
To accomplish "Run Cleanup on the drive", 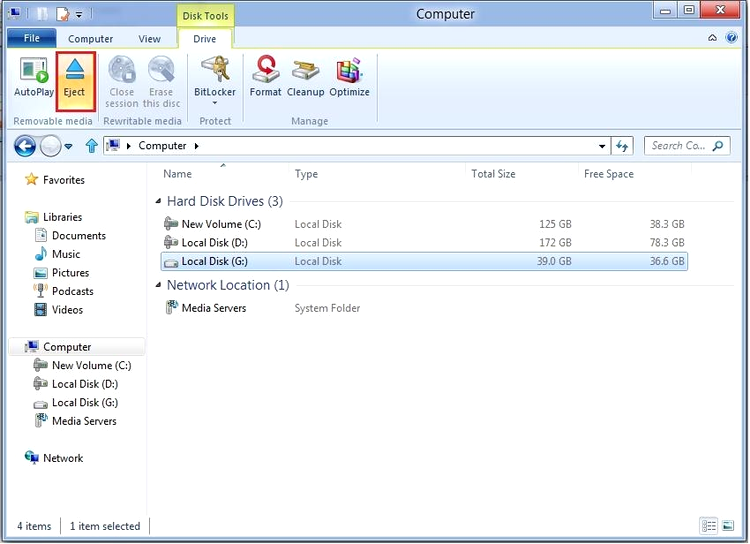I will 306,77.
